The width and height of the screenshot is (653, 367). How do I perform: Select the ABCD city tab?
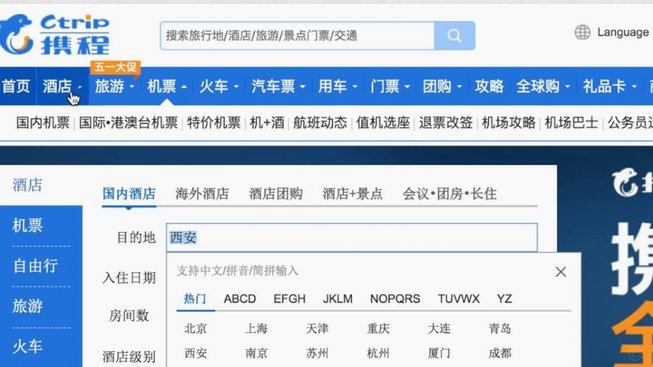(x=240, y=299)
